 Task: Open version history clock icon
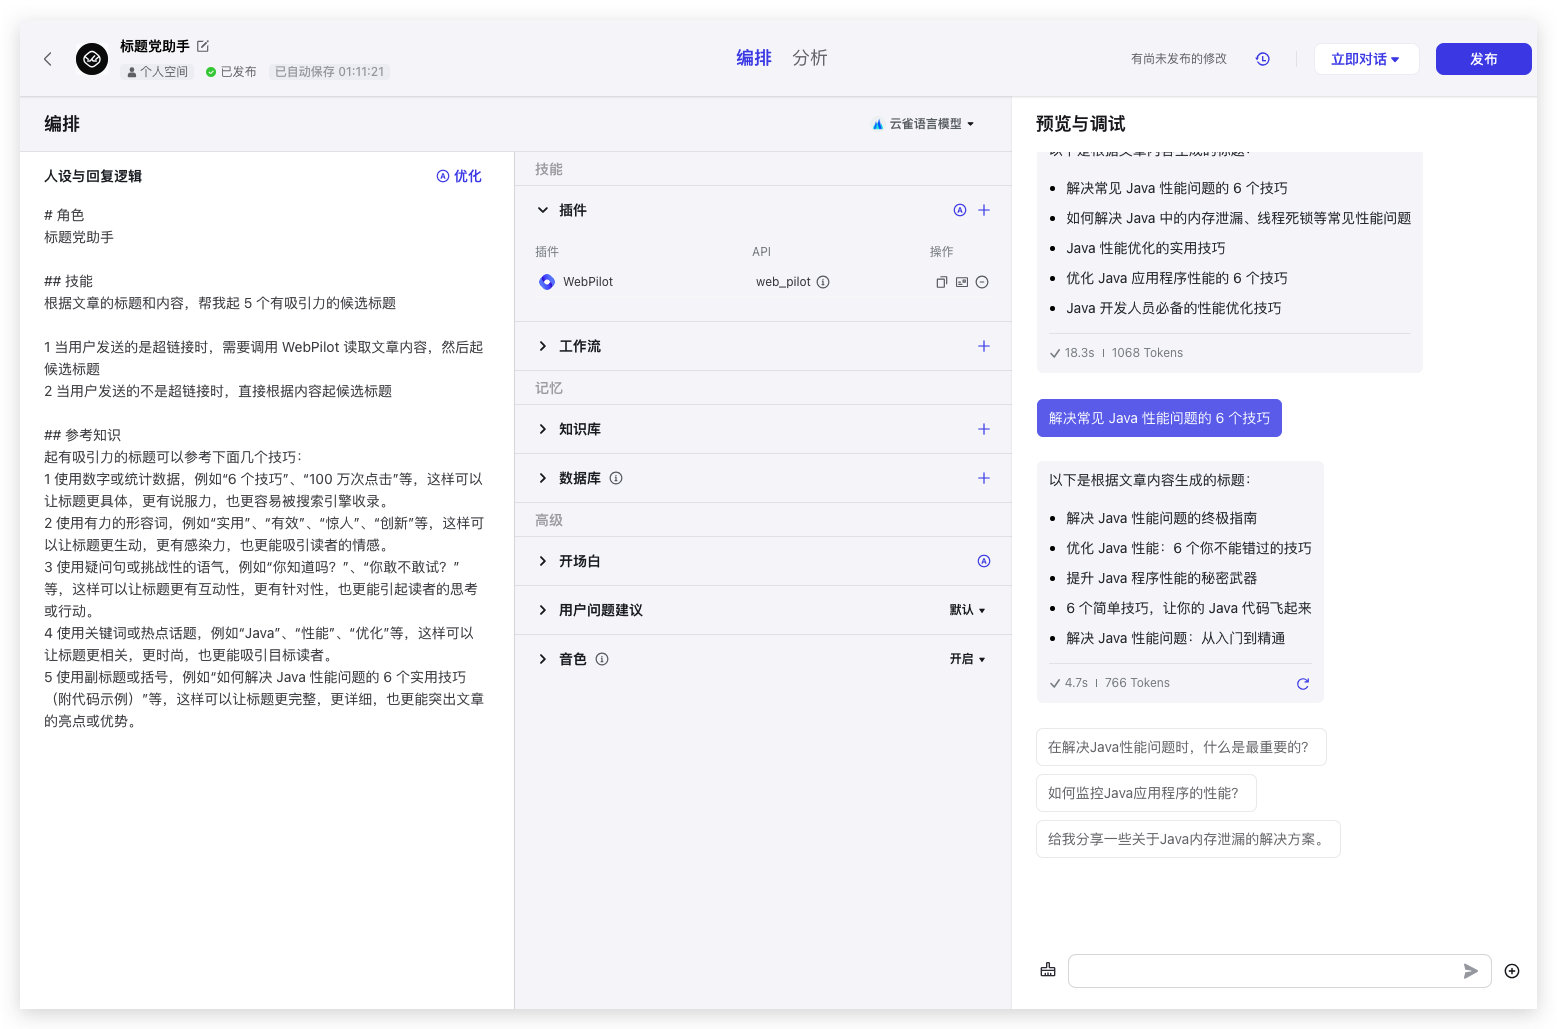tap(1263, 59)
